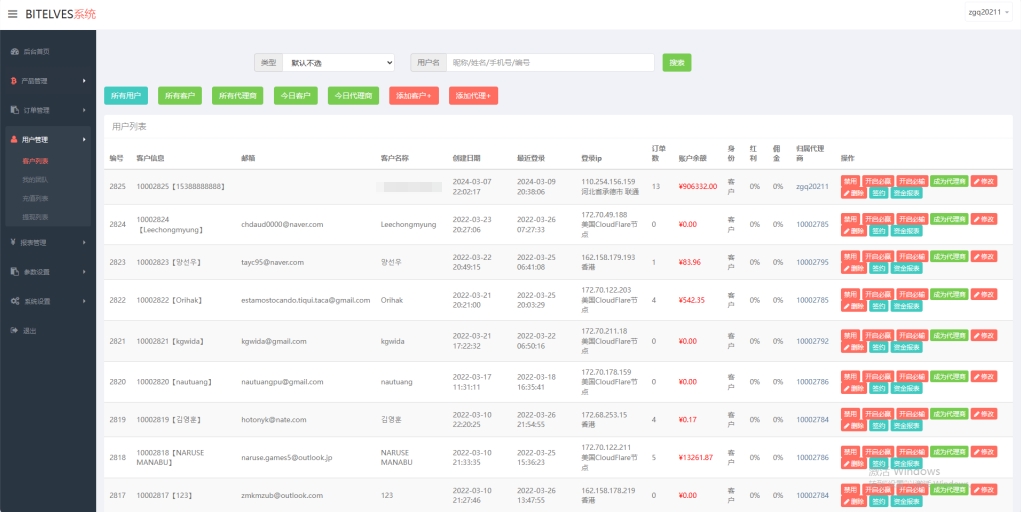Click the red 添加客户+ button
Screen dimensions: 1021x512
pos(414,96)
